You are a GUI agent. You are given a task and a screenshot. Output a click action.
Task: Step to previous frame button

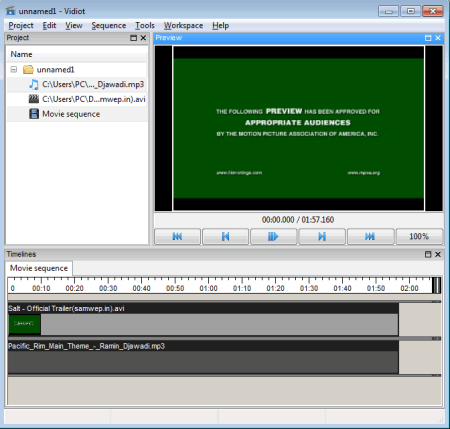point(226,236)
